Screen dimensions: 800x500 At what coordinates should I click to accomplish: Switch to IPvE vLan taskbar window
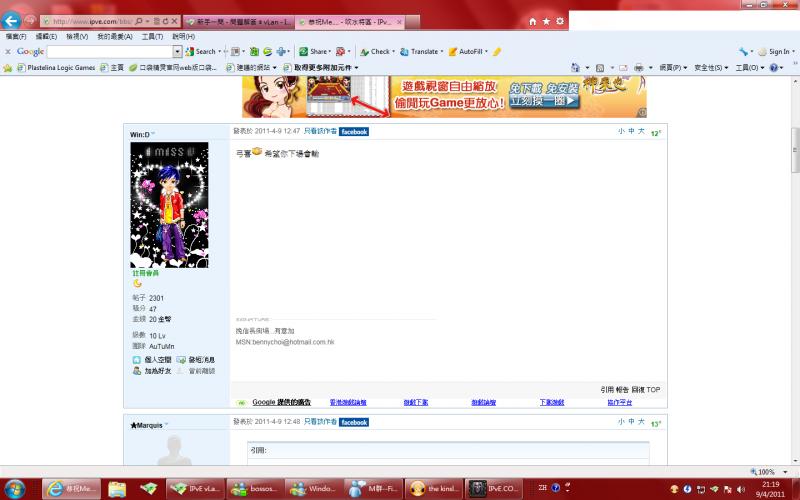tap(194, 489)
